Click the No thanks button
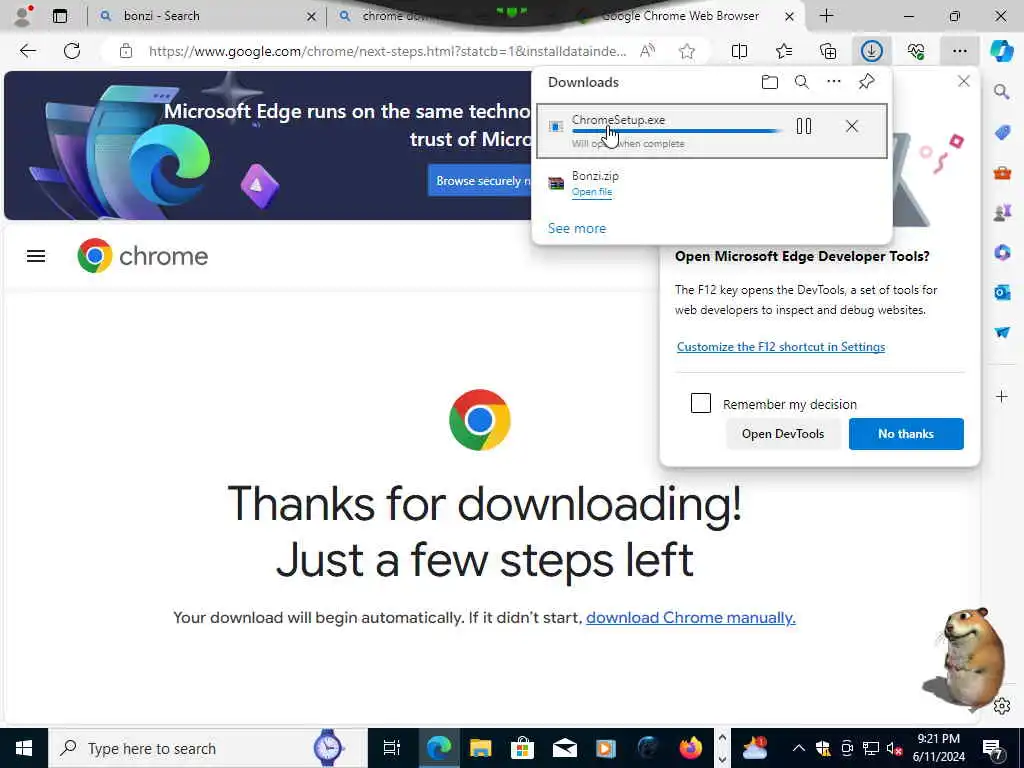 pyautogui.click(x=906, y=434)
